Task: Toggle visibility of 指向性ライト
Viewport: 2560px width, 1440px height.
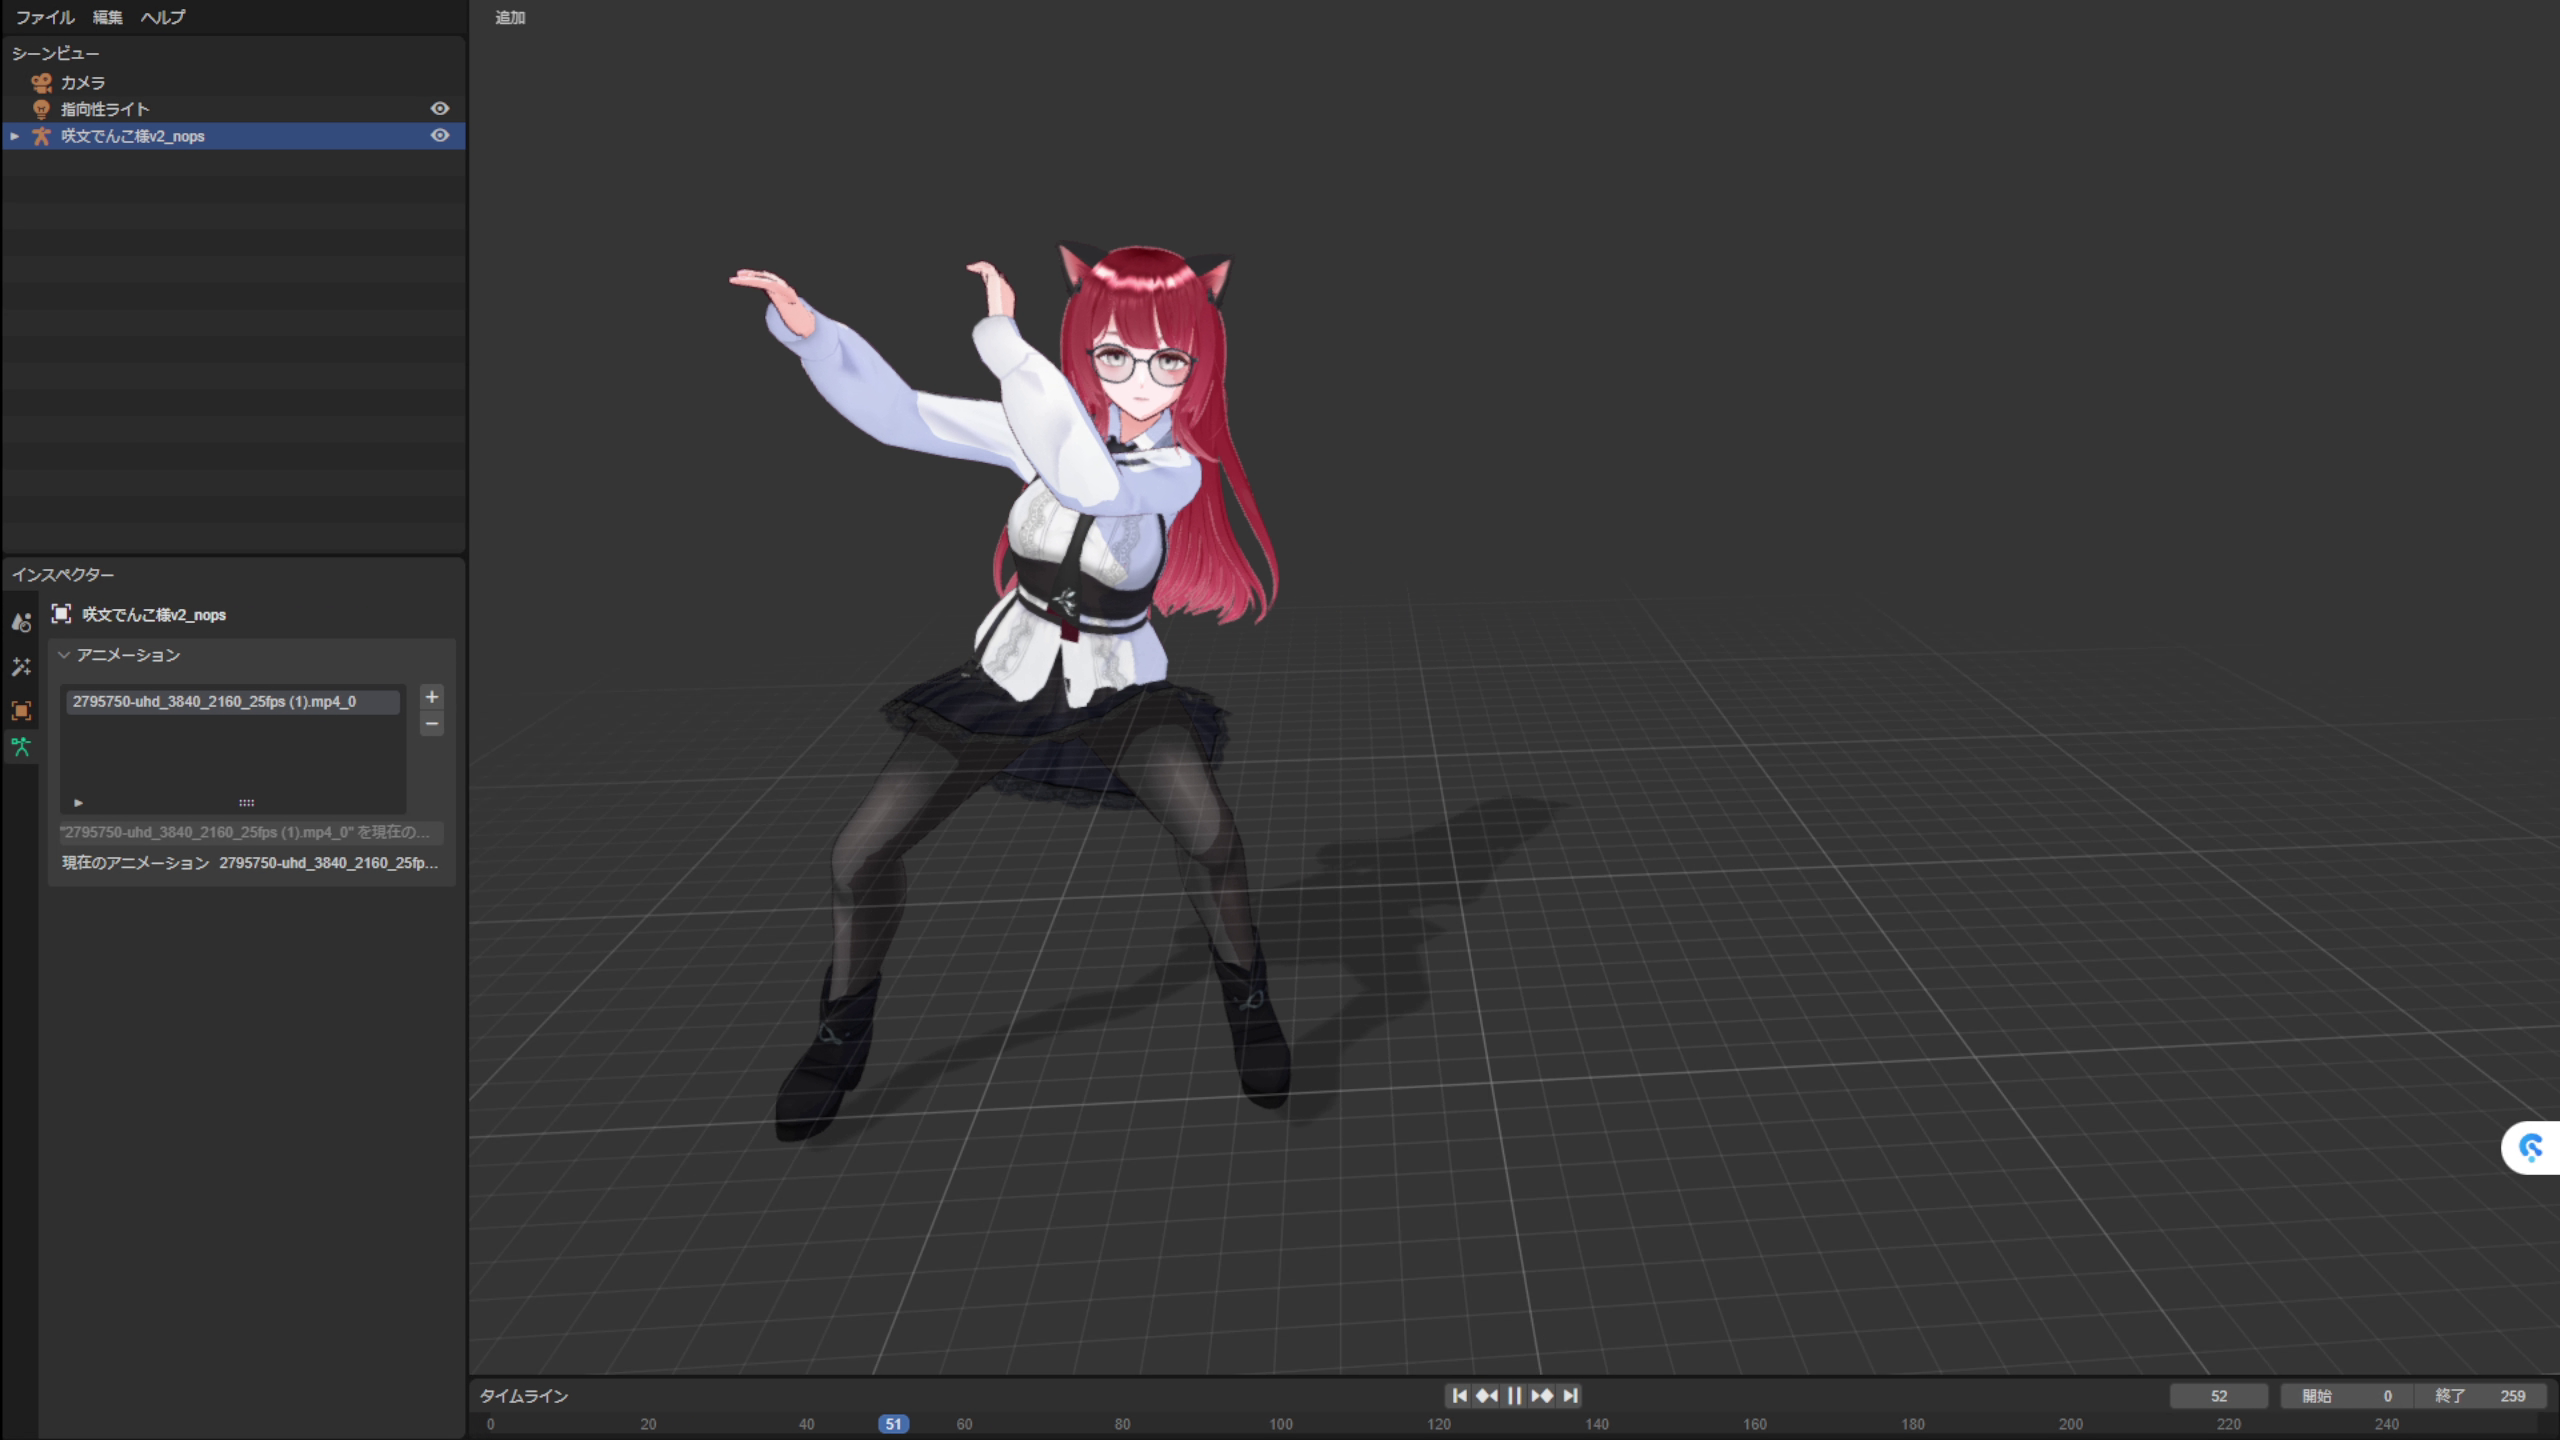Action: pyautogui.click(x=440, y=108)
